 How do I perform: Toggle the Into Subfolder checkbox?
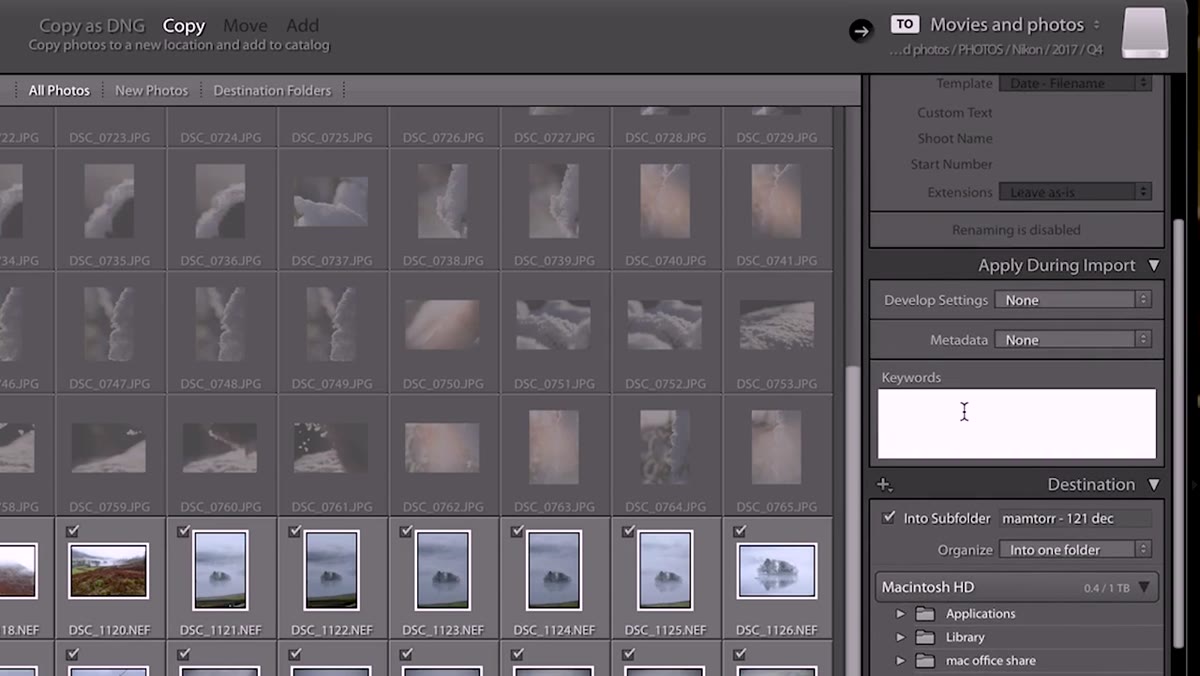point(889,518)
